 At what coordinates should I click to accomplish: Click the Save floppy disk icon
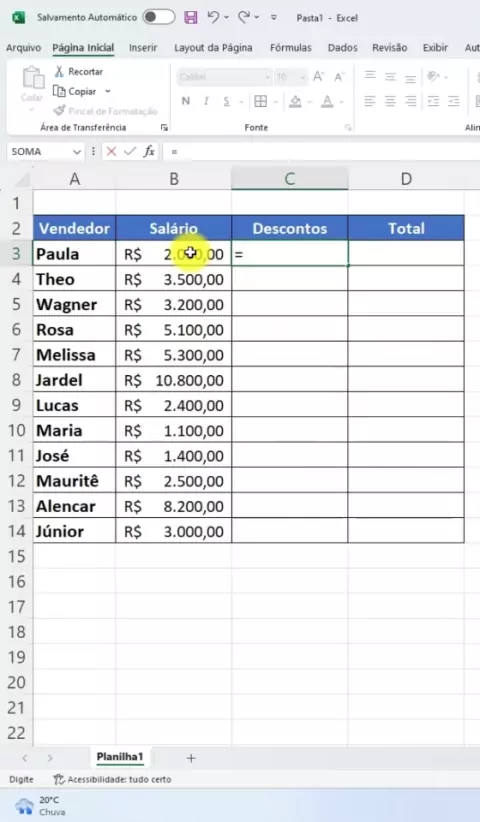point(191,17)
